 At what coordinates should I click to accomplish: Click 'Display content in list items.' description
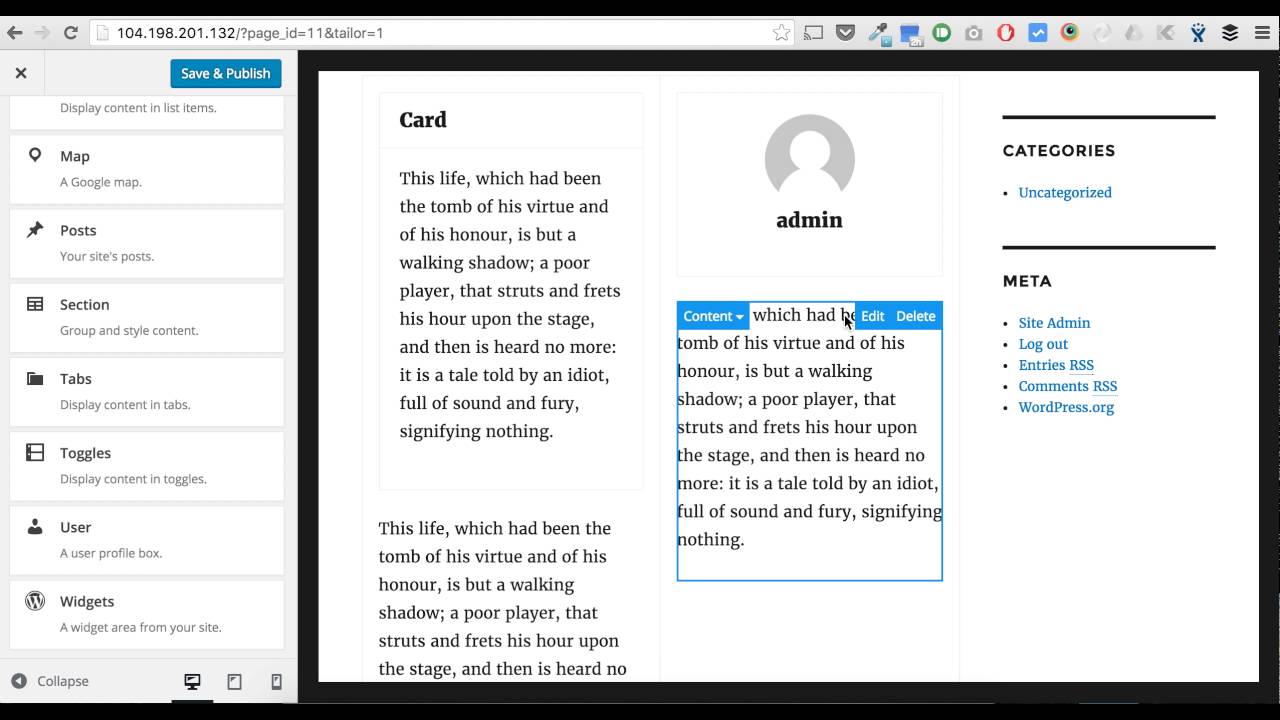pos(138,108)
